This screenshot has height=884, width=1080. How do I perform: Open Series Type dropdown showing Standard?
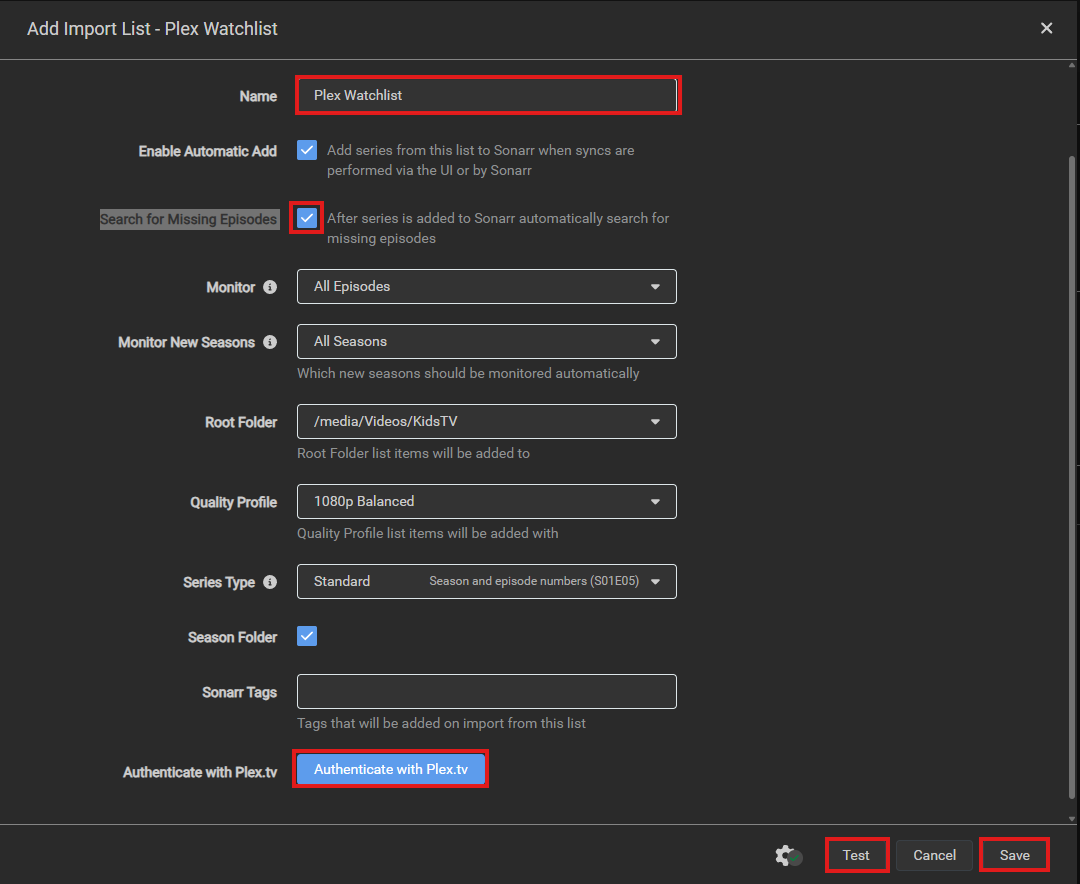pos(486,582)
